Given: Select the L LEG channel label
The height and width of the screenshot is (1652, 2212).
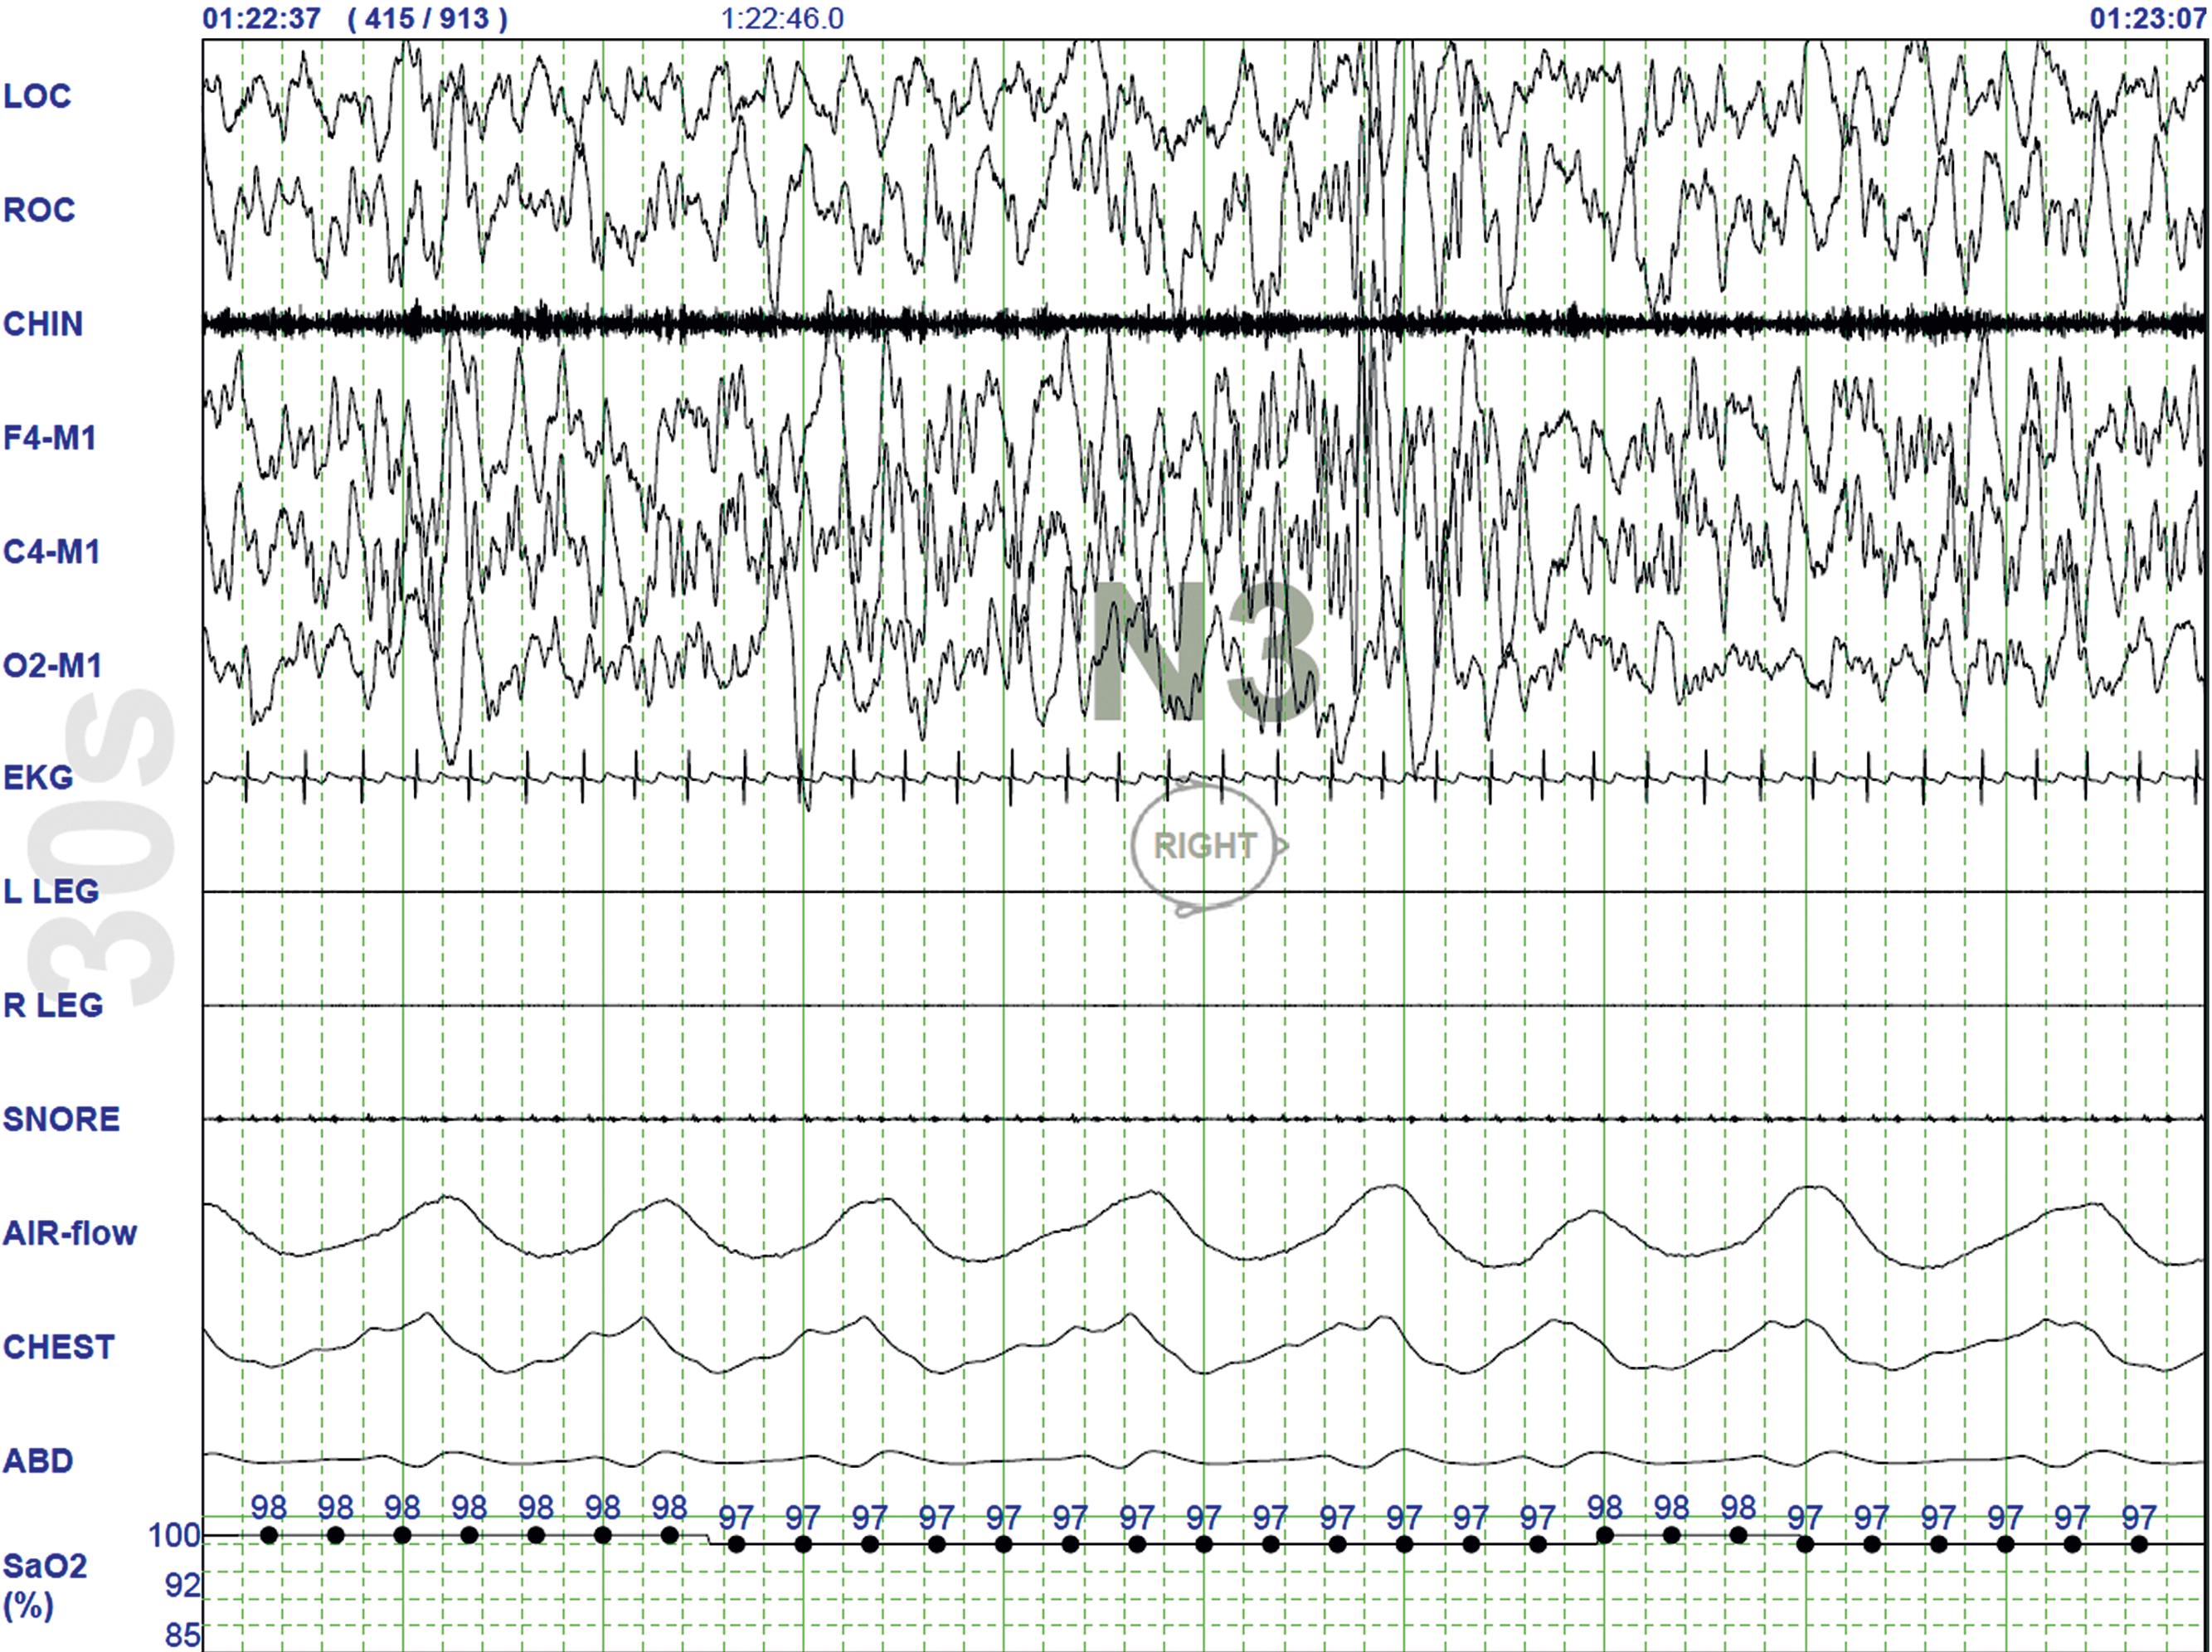Looking at the screenshot, I should (51, 891).
